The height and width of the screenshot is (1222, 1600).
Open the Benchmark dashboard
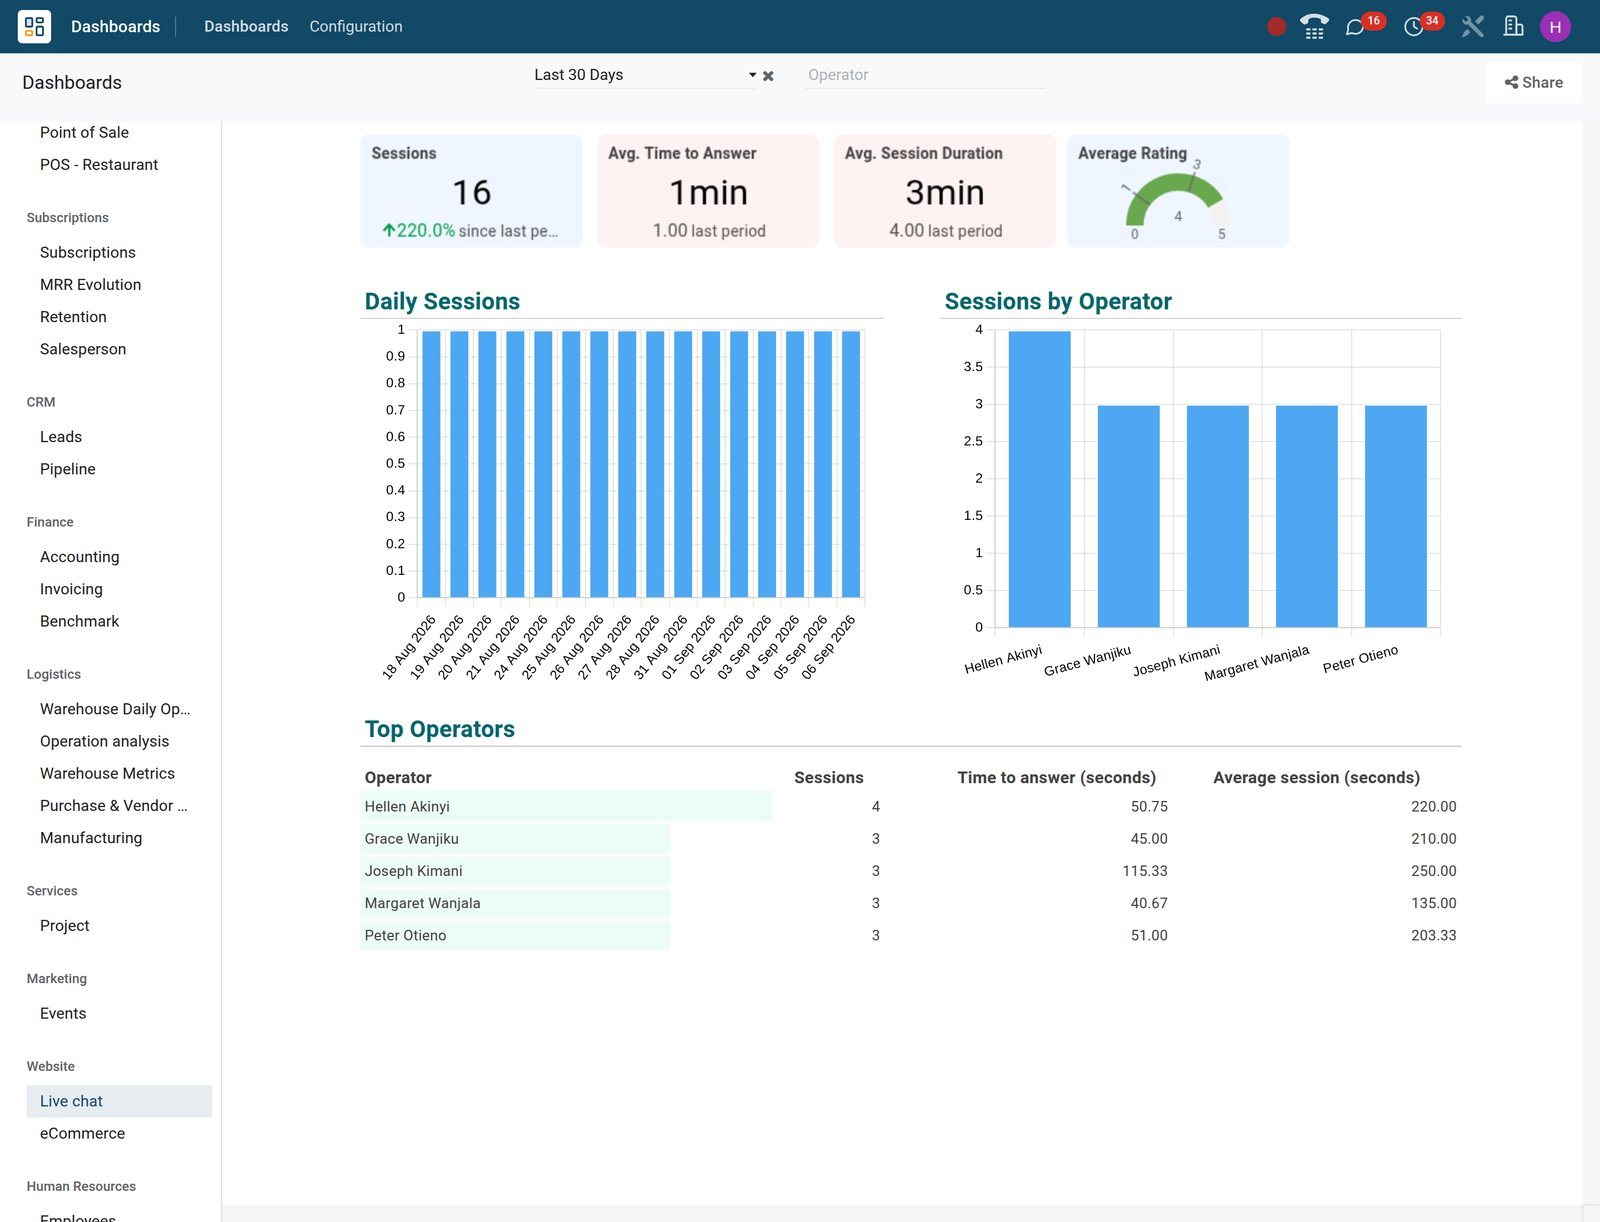coord(79,621)
